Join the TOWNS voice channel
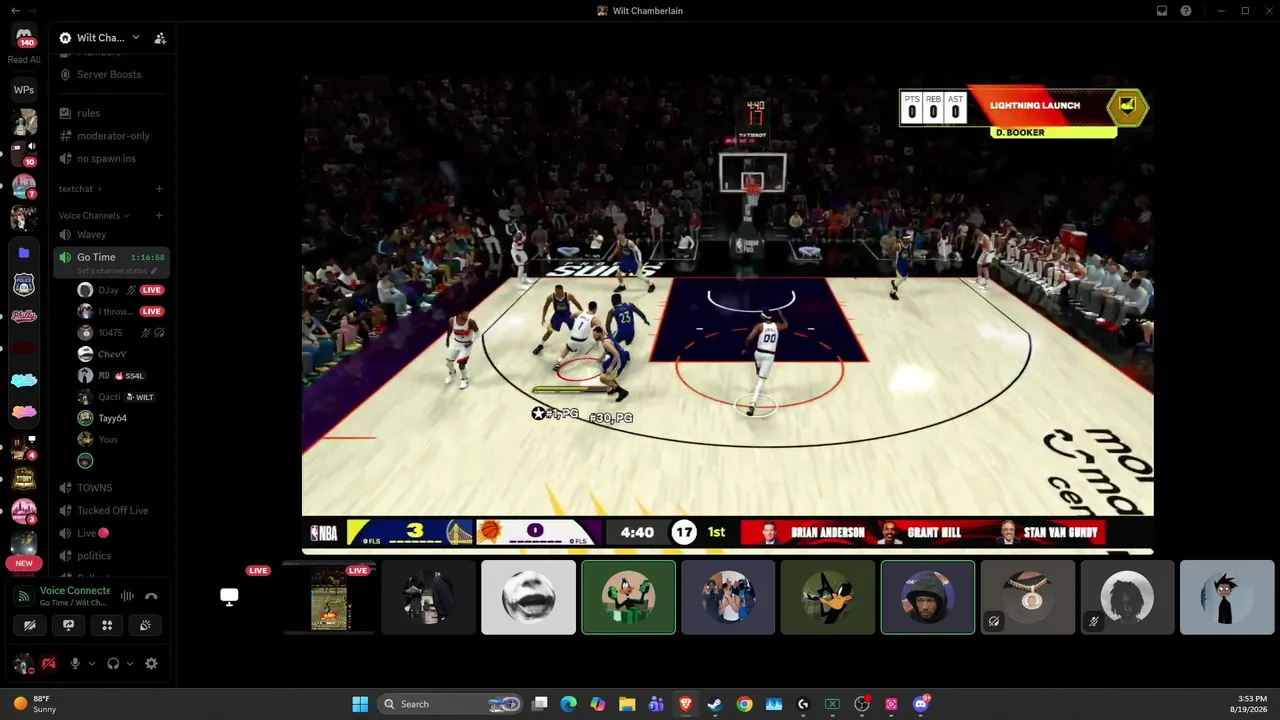This screenshot has width=1280, height=720. pos(94,488)
